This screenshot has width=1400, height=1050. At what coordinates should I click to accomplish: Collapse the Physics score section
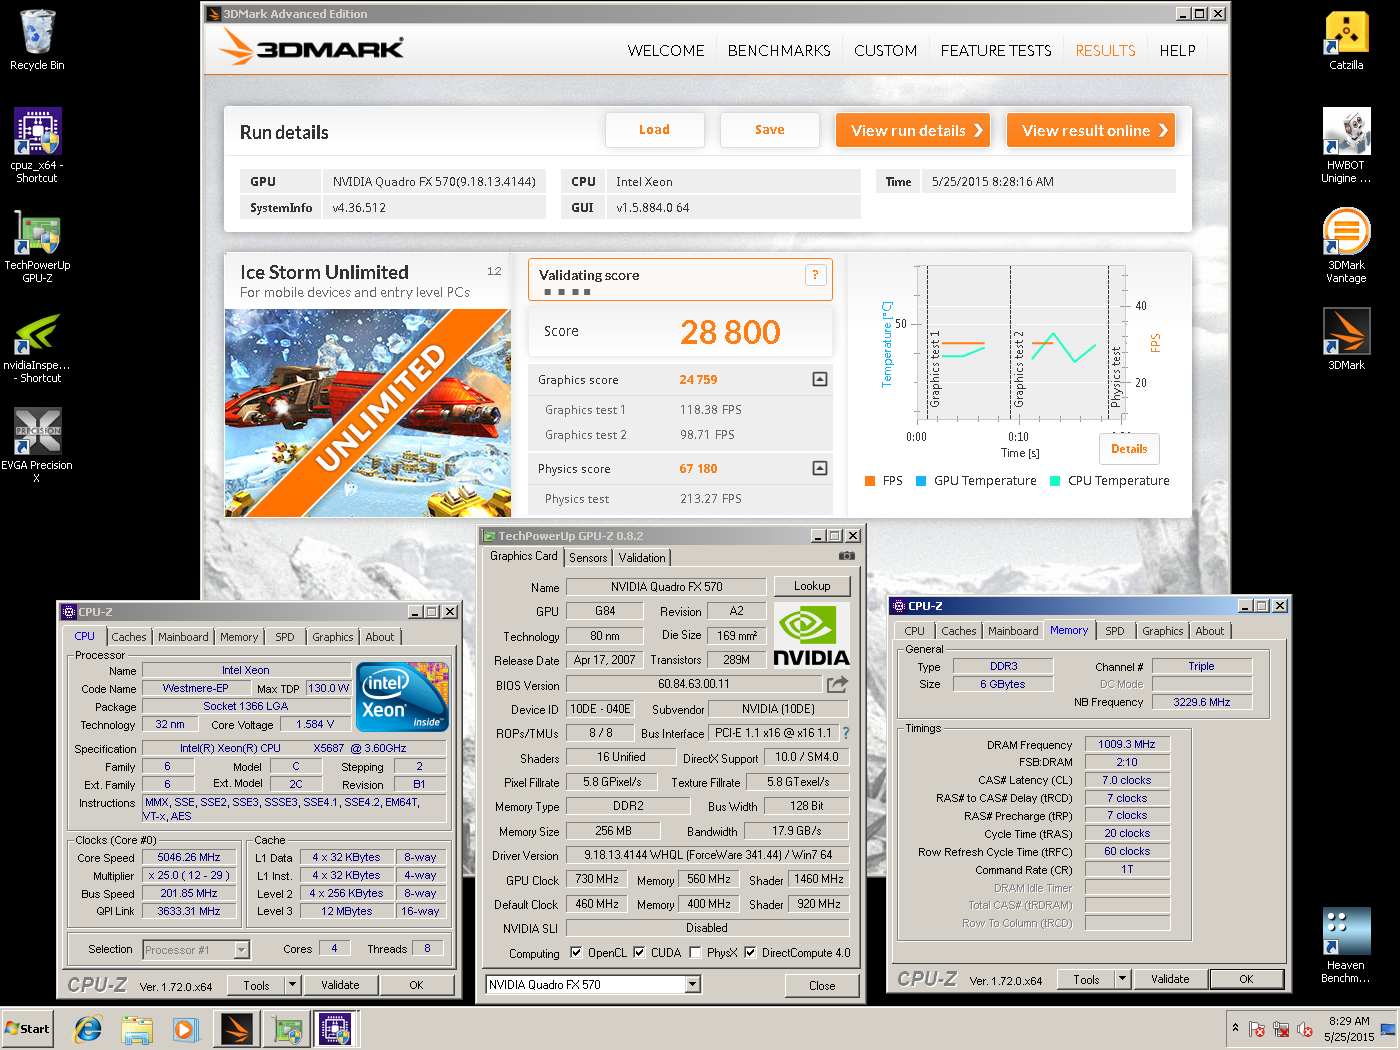(820, 468)
